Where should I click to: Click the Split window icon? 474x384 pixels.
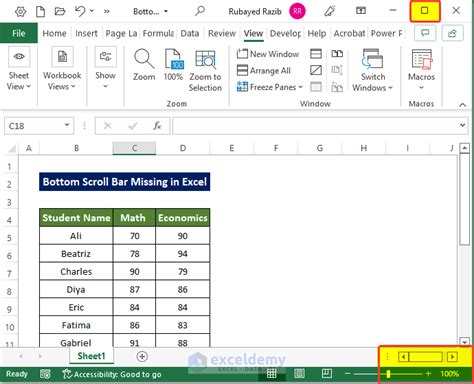316,54
